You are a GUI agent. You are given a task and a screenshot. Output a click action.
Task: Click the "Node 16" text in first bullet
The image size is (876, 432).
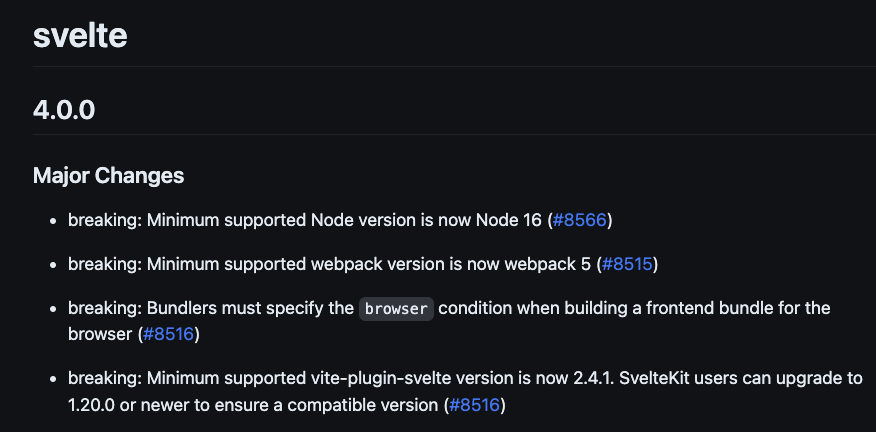coord(508,221)
